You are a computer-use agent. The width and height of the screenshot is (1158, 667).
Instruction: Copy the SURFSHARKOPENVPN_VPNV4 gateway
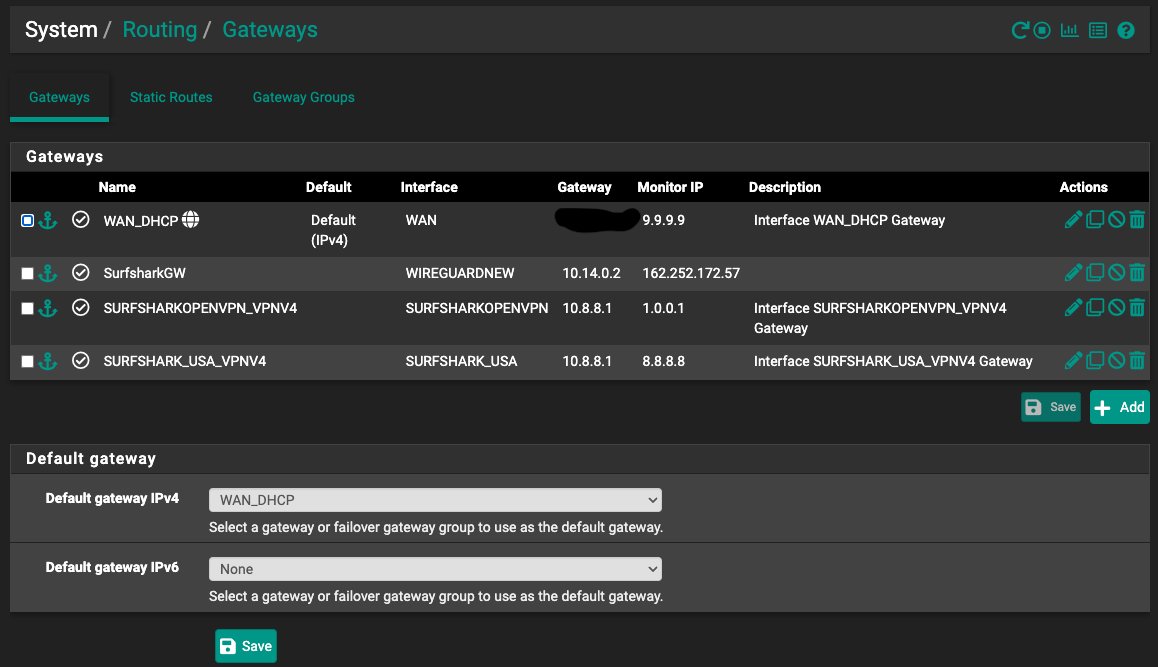pos(1095,307)
